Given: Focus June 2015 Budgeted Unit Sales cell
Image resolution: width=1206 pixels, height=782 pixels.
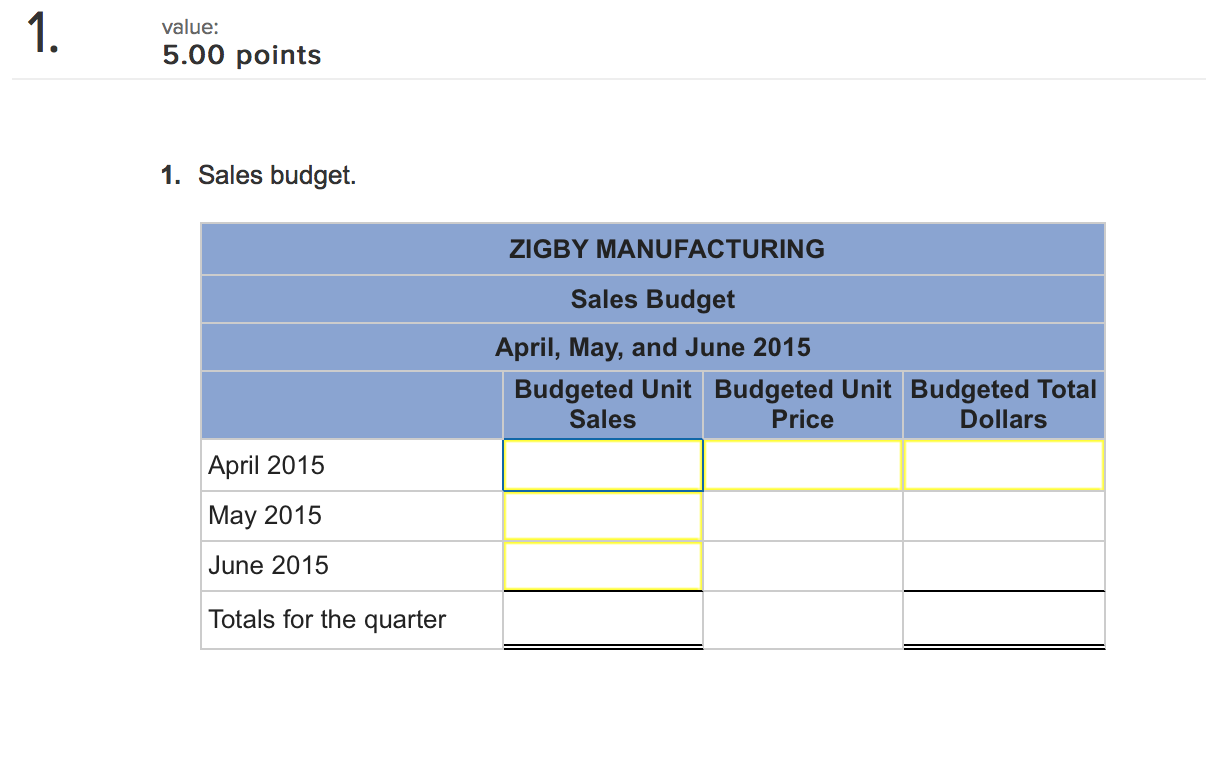Looking at the screenshot, I should (x=602, y=566).
